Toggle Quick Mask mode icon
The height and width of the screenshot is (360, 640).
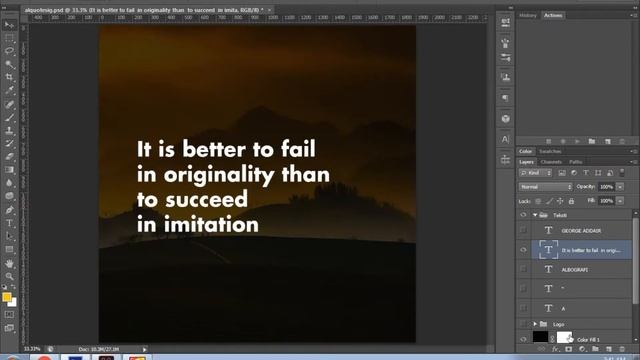[9, 315]
